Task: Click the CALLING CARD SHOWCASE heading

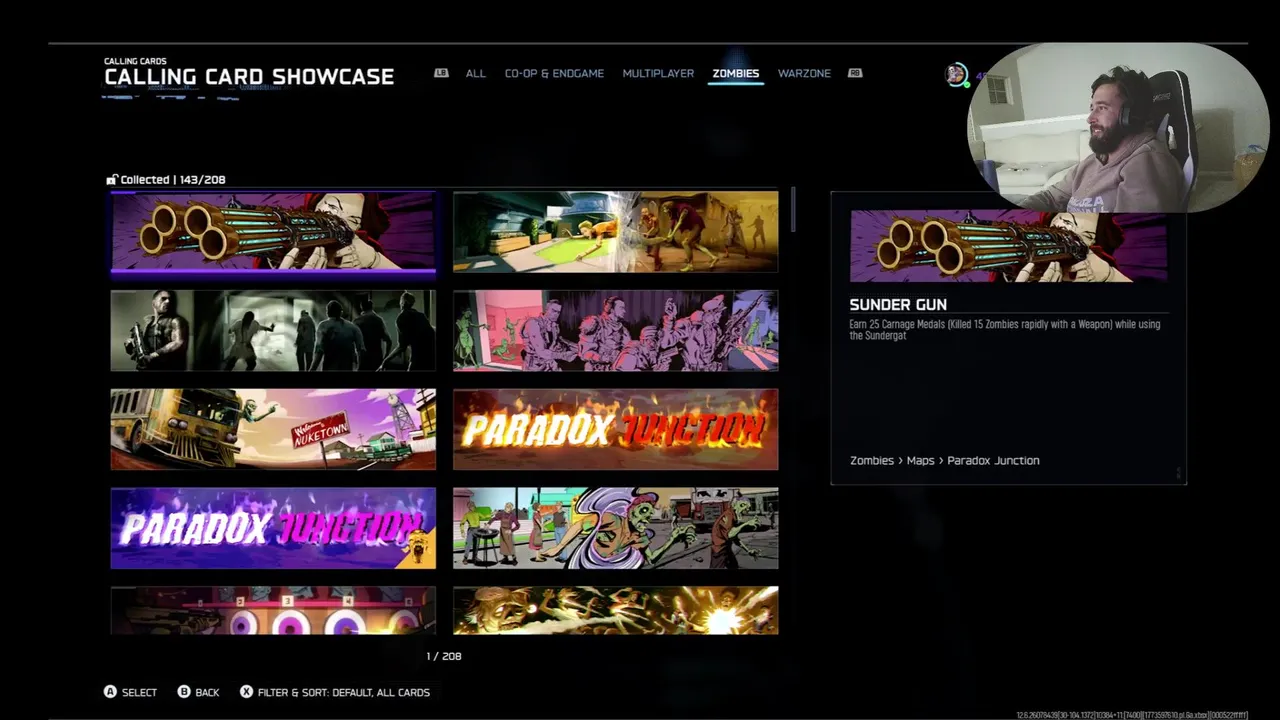Action: coord(249,77)
